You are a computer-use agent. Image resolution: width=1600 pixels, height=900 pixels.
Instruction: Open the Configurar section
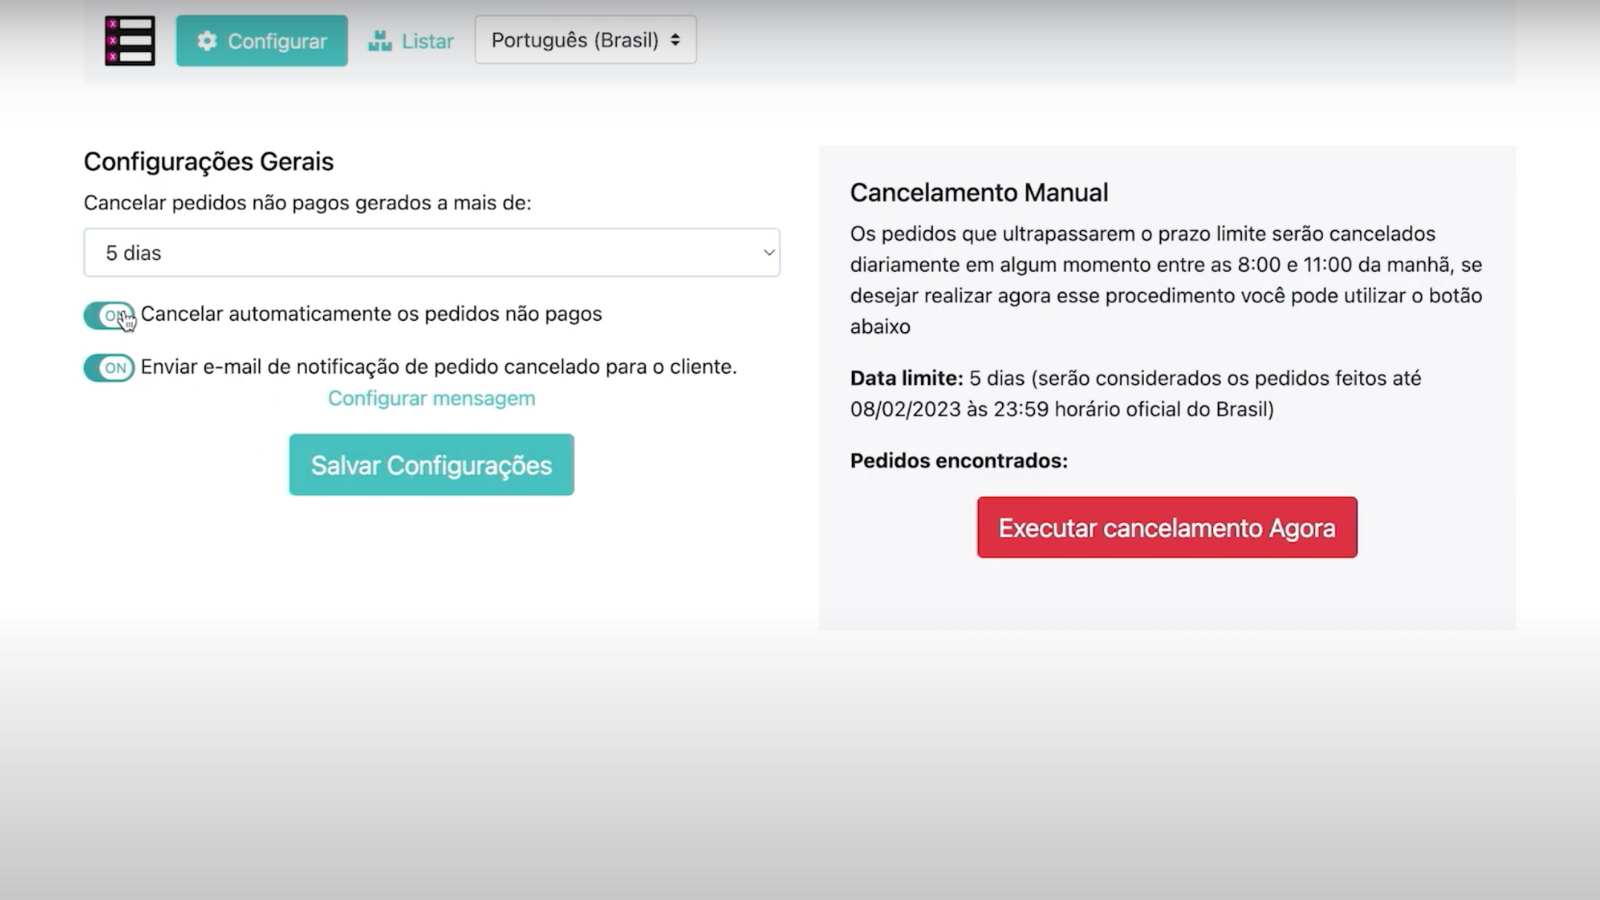coord(261,41)
